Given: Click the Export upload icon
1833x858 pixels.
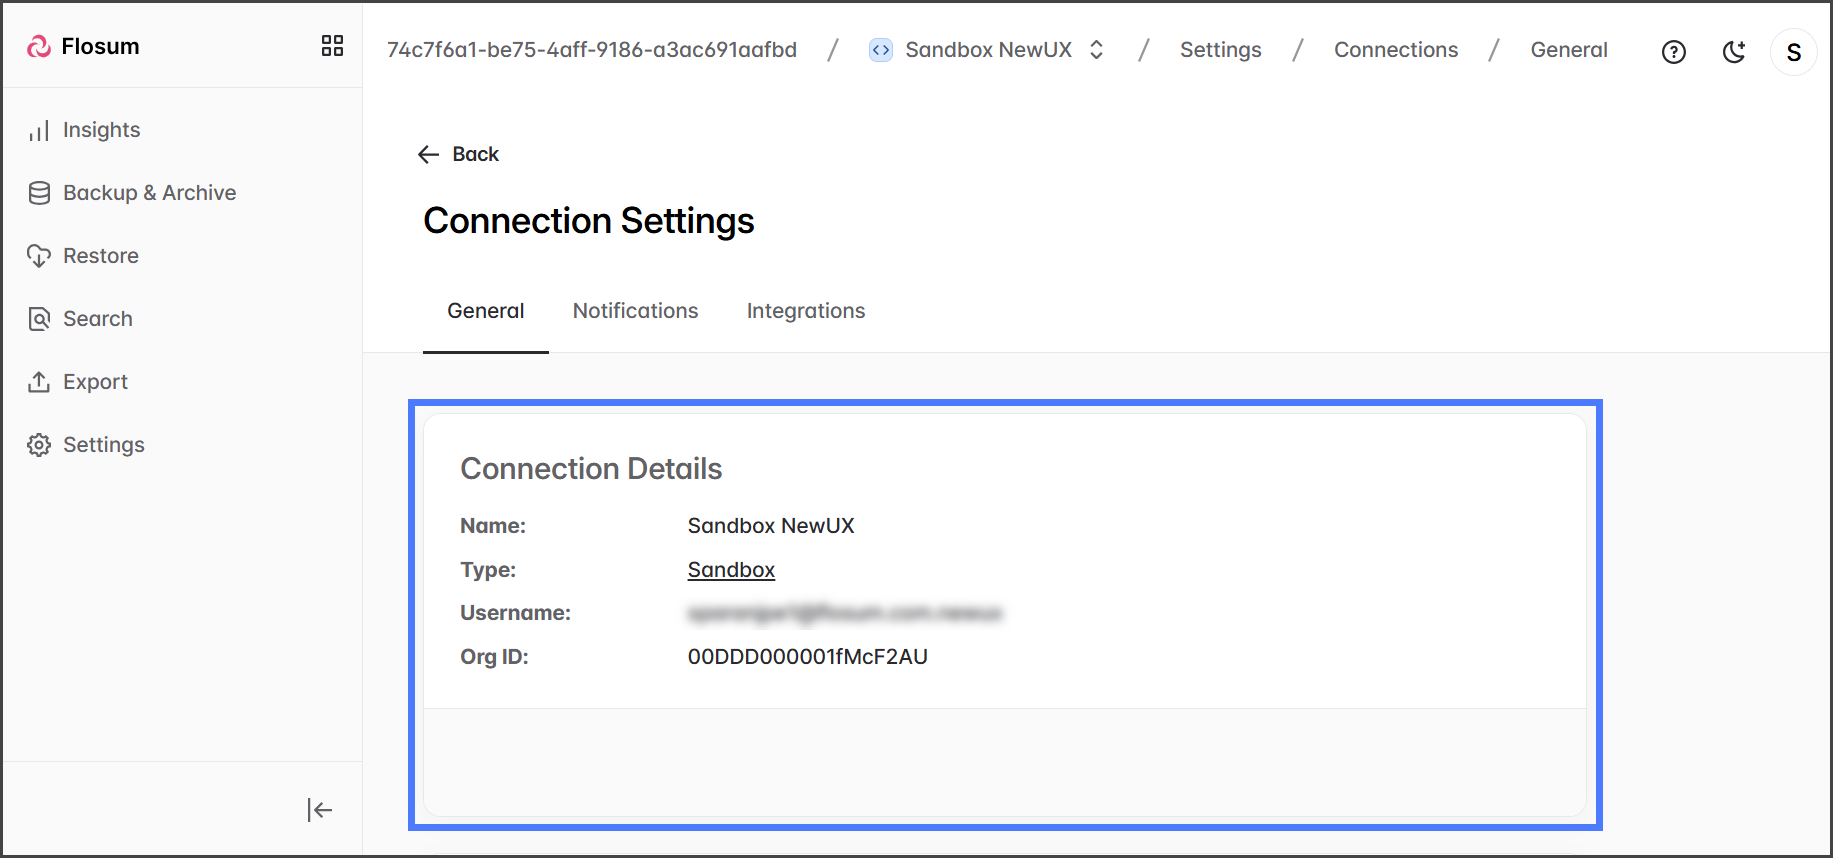Looking at the screenshot, I should [x=39, y=382].
